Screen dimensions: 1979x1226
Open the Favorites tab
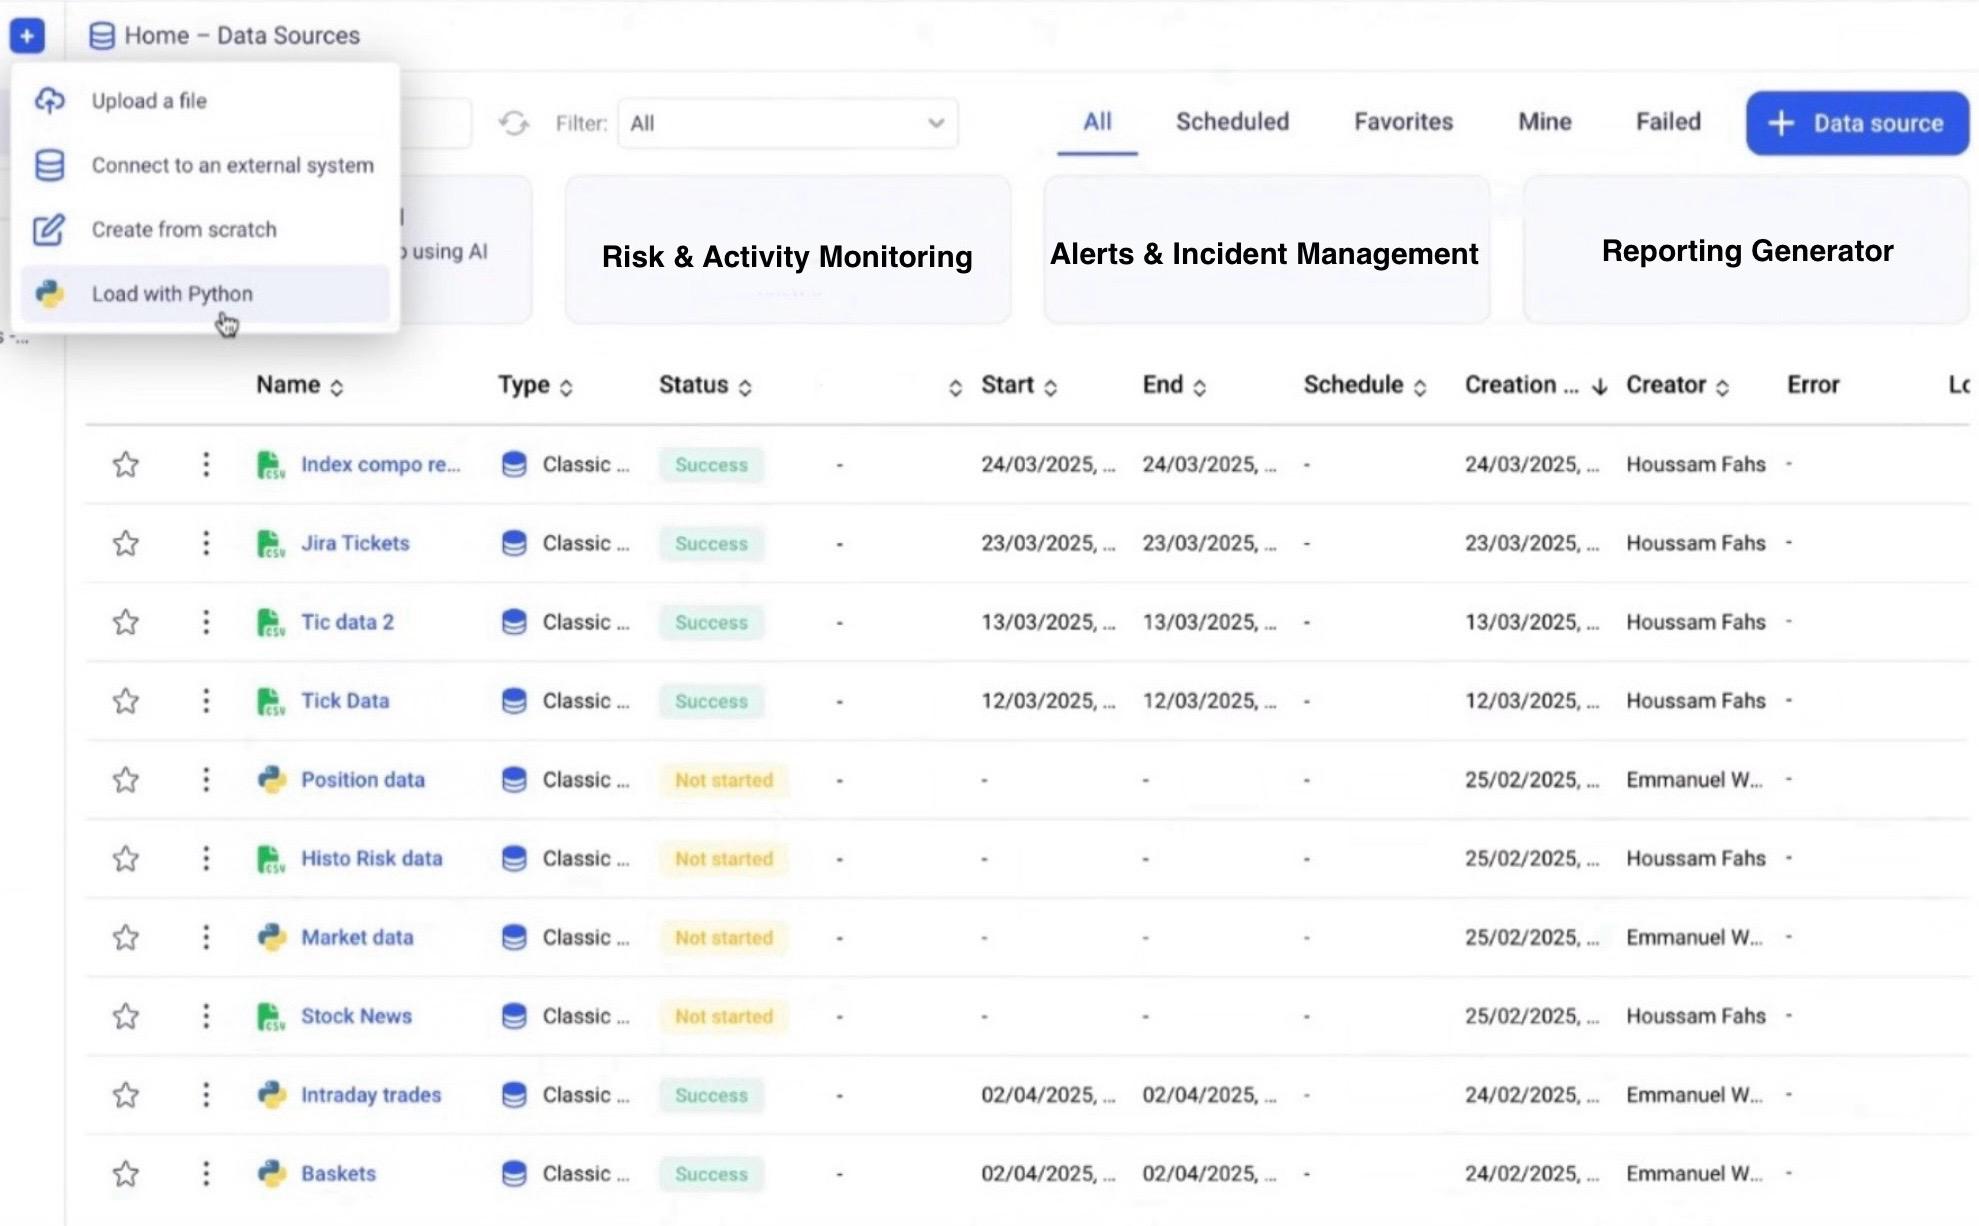[1403, 122]
